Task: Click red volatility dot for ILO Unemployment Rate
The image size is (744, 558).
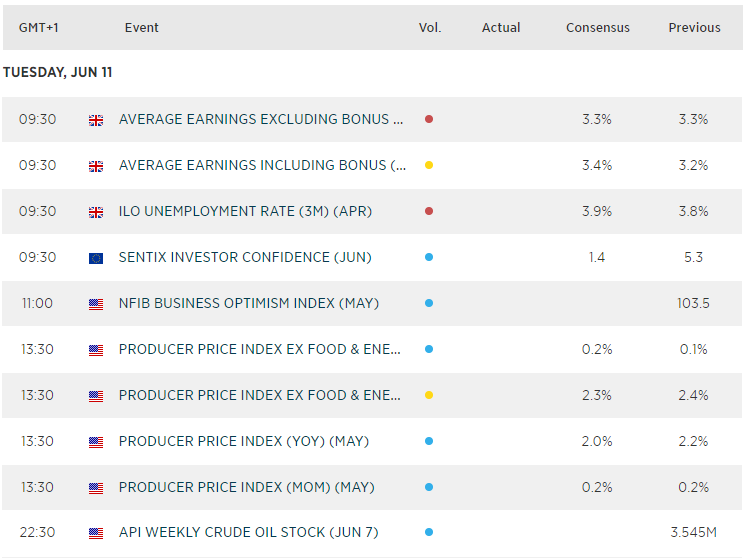Action: 429,211
